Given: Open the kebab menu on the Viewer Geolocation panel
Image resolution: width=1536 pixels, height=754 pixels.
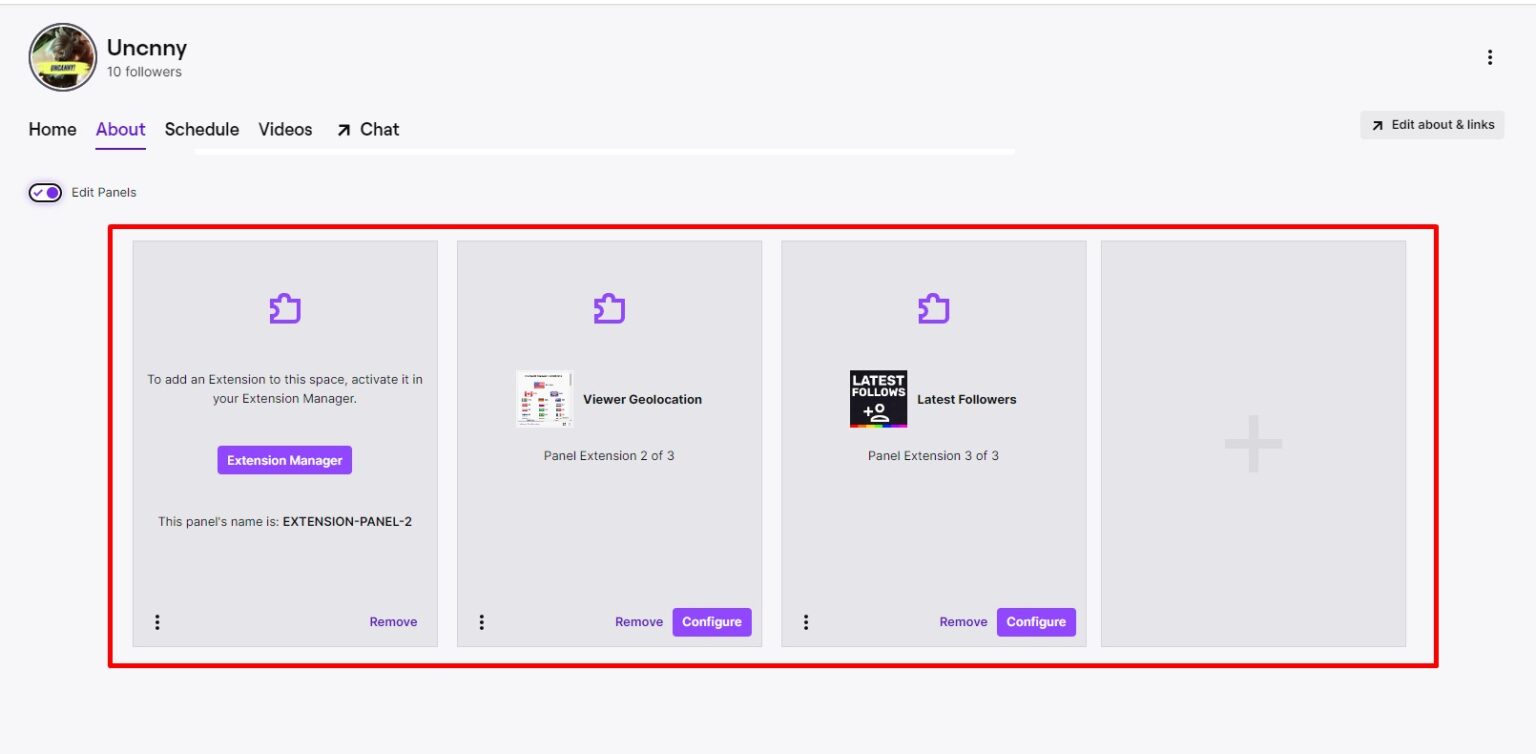Looking at the screenshot, I should pyautogui.click(x=481, y=621).
